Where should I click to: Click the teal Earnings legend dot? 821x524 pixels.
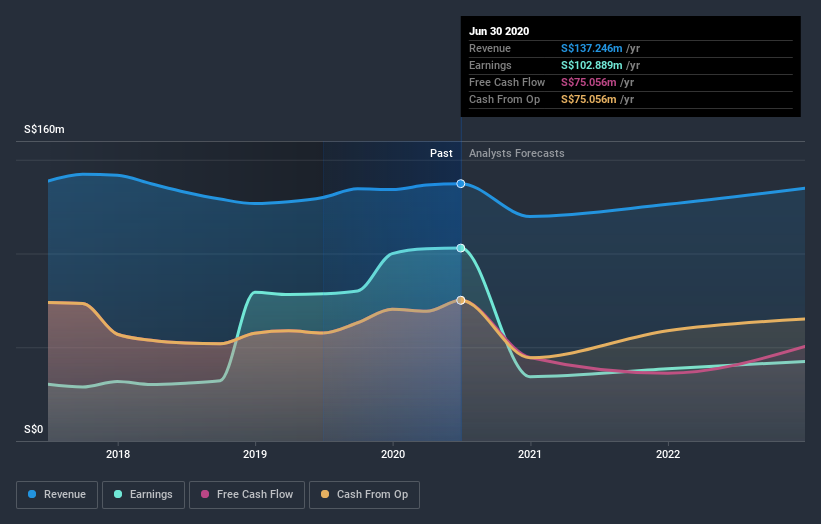tap(118, 494)
